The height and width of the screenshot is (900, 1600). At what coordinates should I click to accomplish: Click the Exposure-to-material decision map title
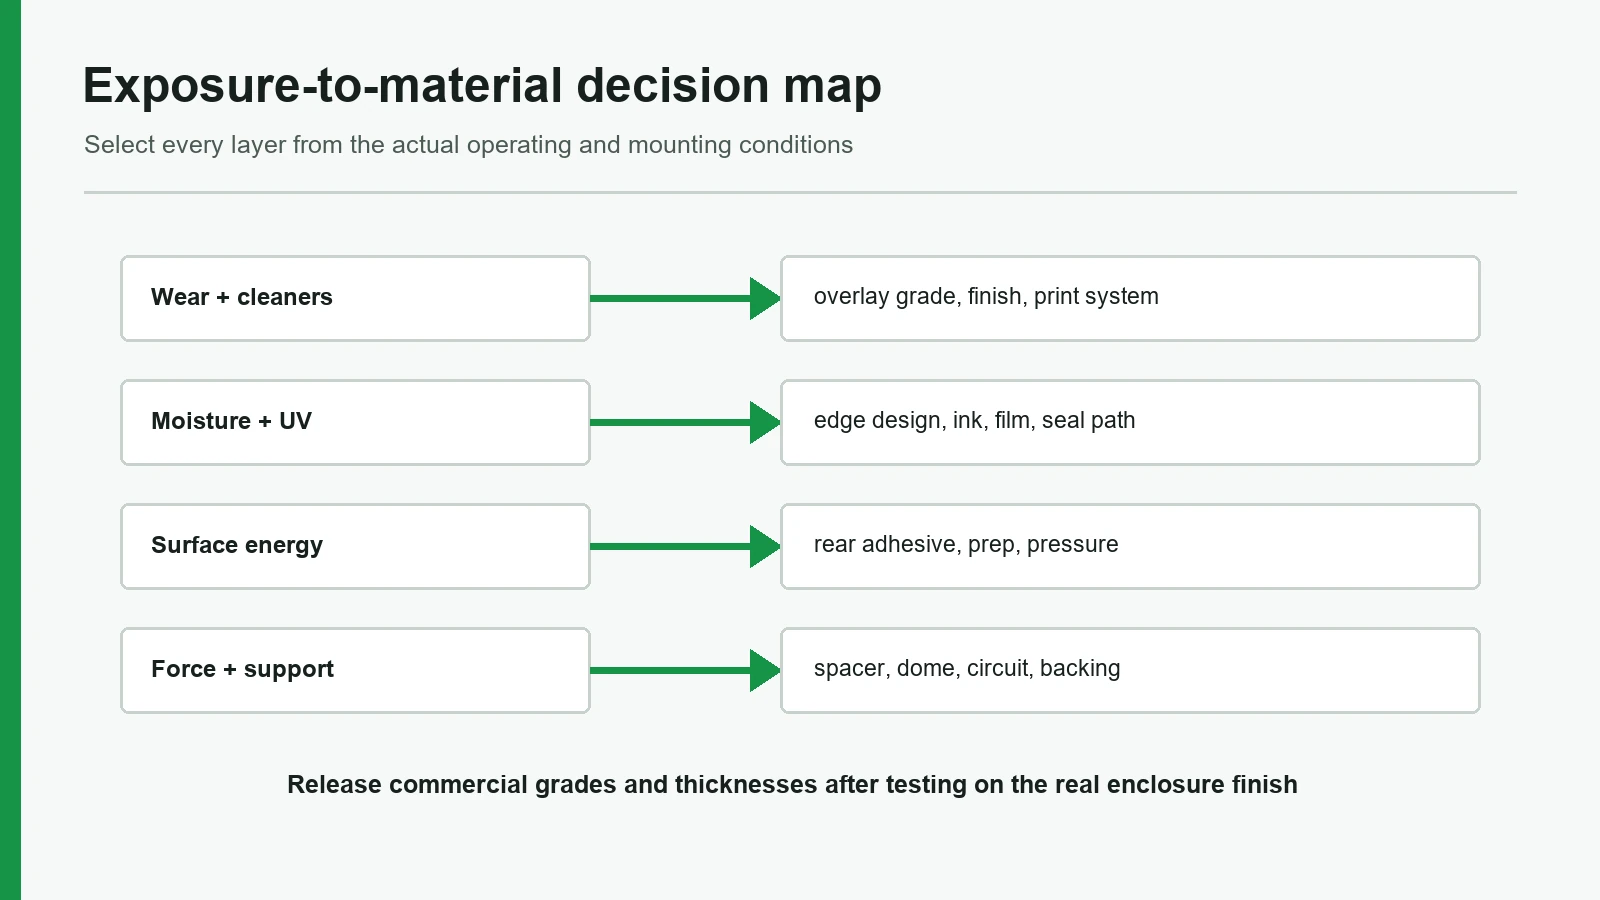pyautogui.click(x=482, y=86)
